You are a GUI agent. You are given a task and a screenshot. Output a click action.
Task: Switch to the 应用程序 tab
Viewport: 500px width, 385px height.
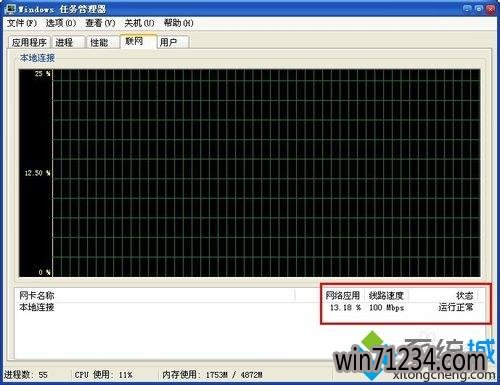[29, 42]
